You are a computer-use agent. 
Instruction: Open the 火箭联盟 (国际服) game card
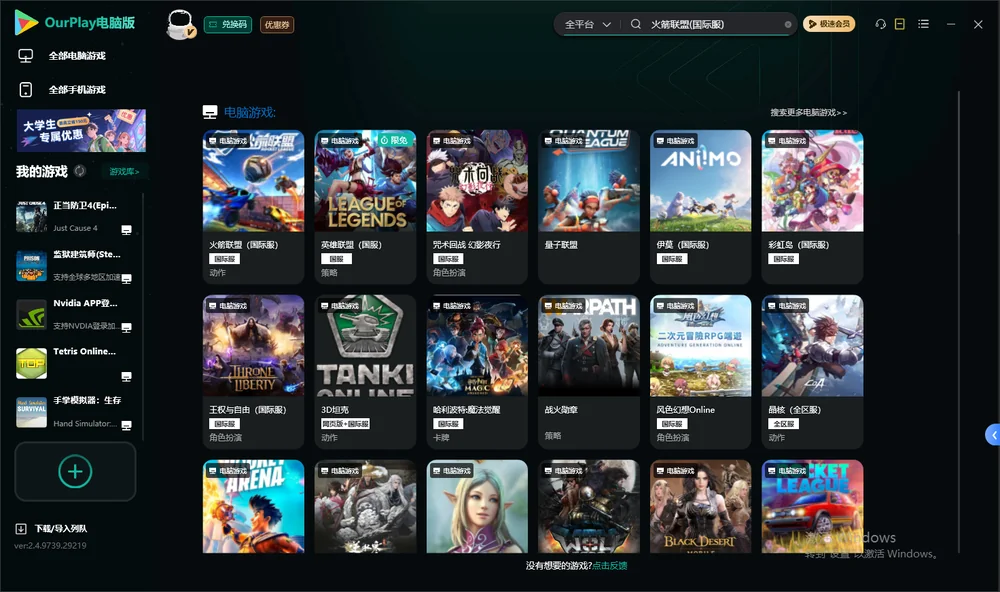253,207
